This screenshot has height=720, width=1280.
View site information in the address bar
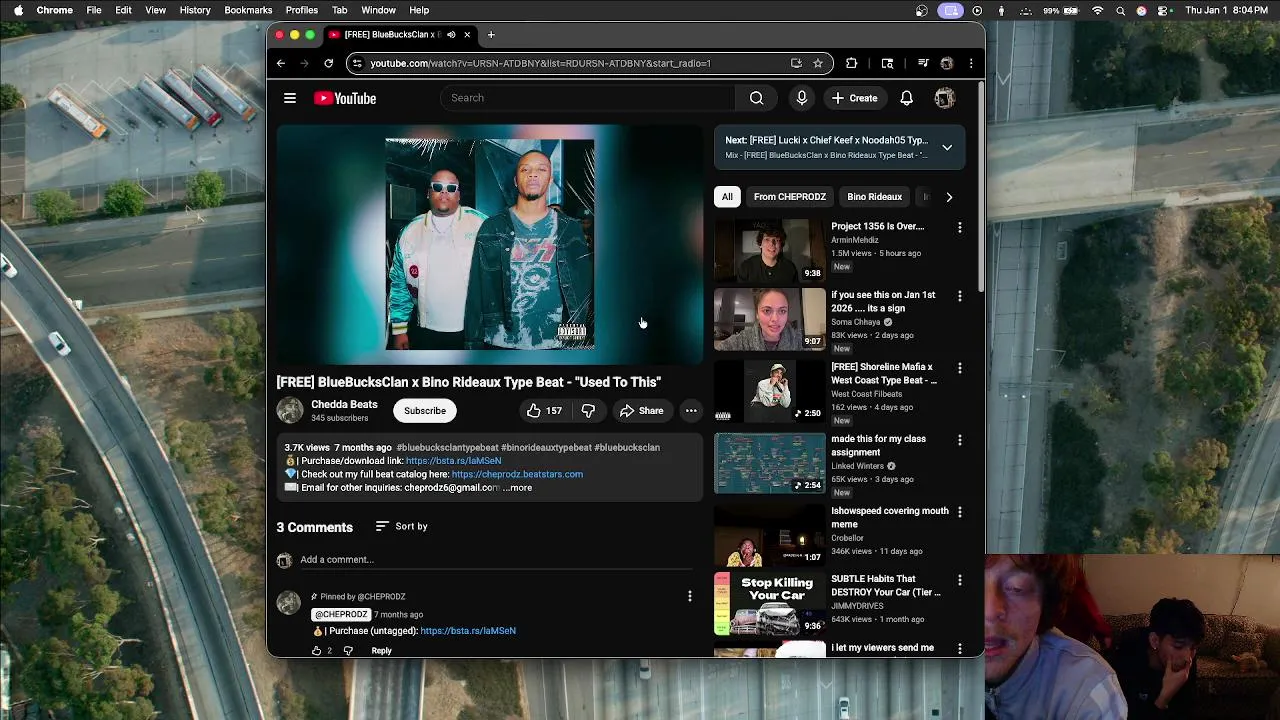coord(357,63)
